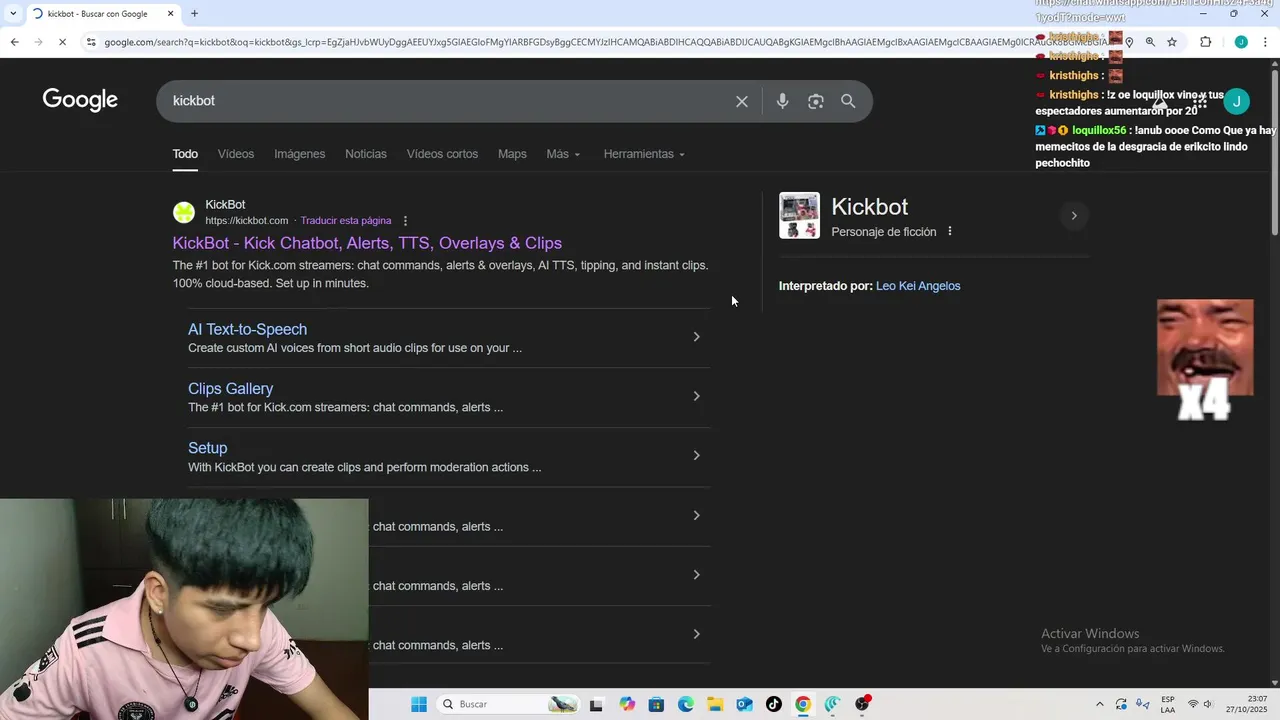Open the KickBot - Kick Chatbot result title
Image resolution: width=1280 pixels, height=720 pixels.
coord(367,243)
